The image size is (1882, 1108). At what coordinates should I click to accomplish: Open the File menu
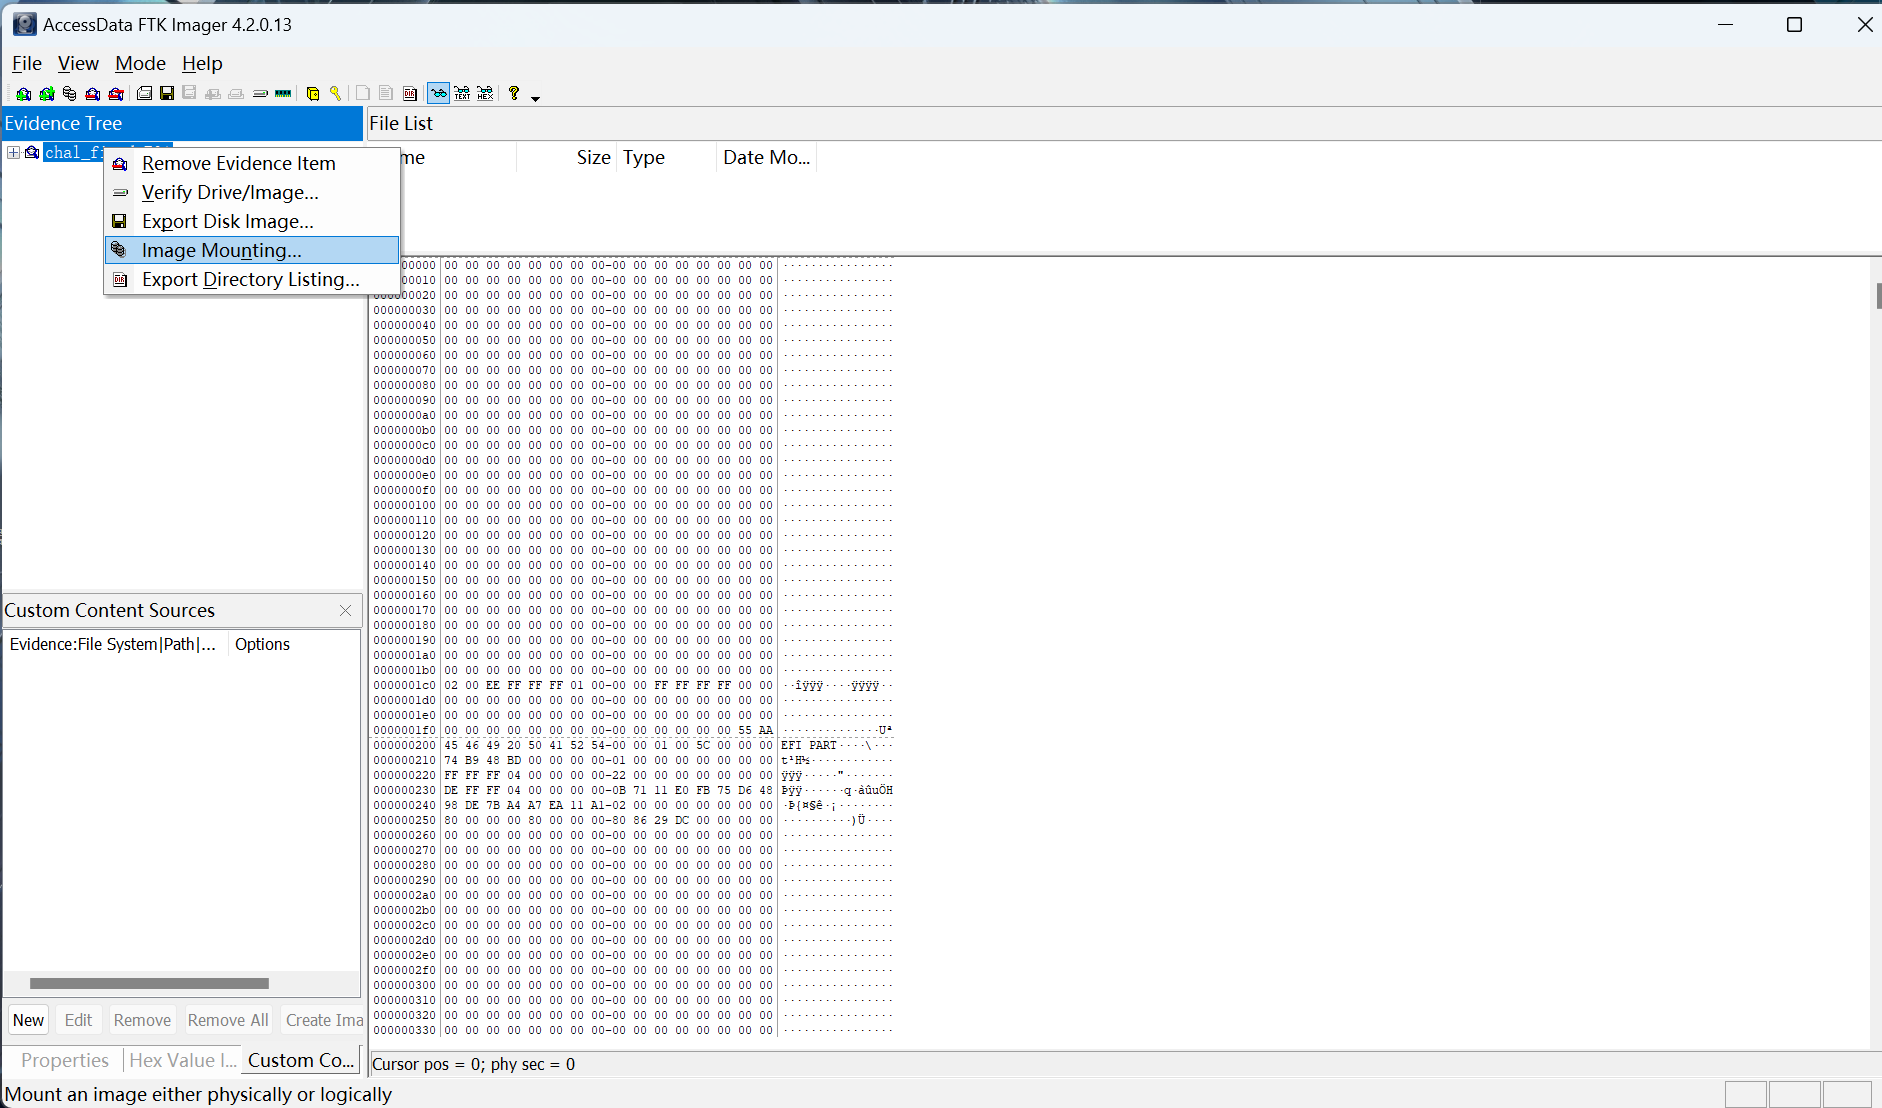[x=27, y=63]
